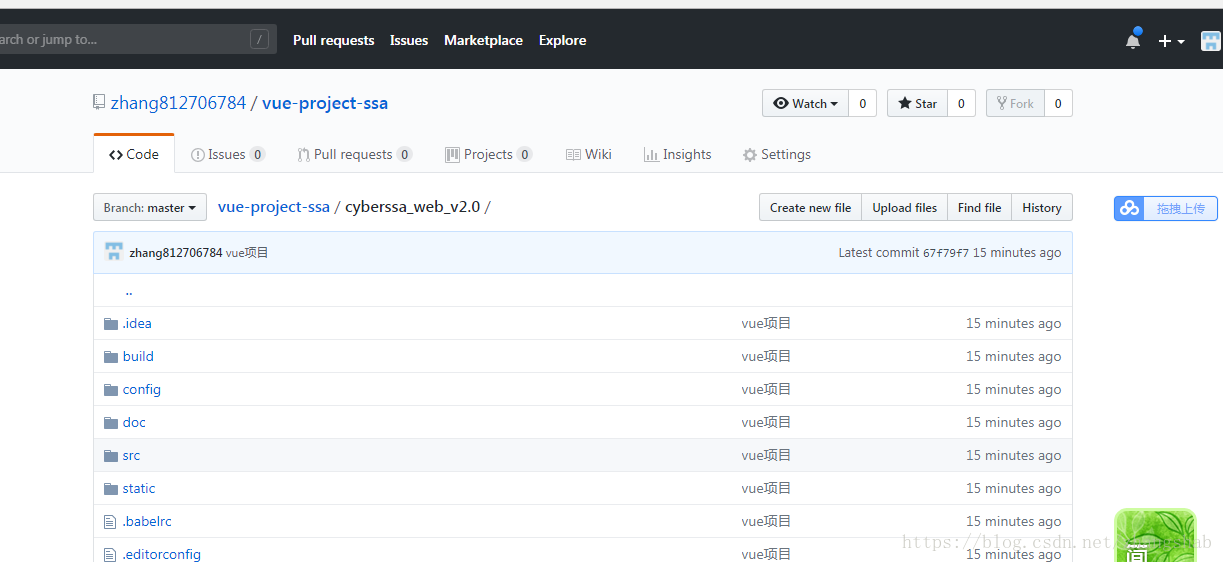Open the config folder link

(142, 389)
